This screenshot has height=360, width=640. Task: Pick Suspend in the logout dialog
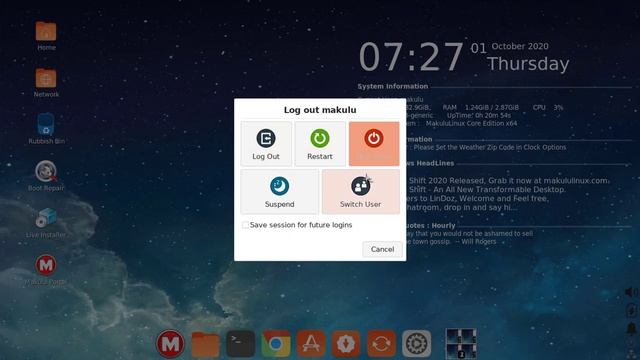click(x=280, y=191)
